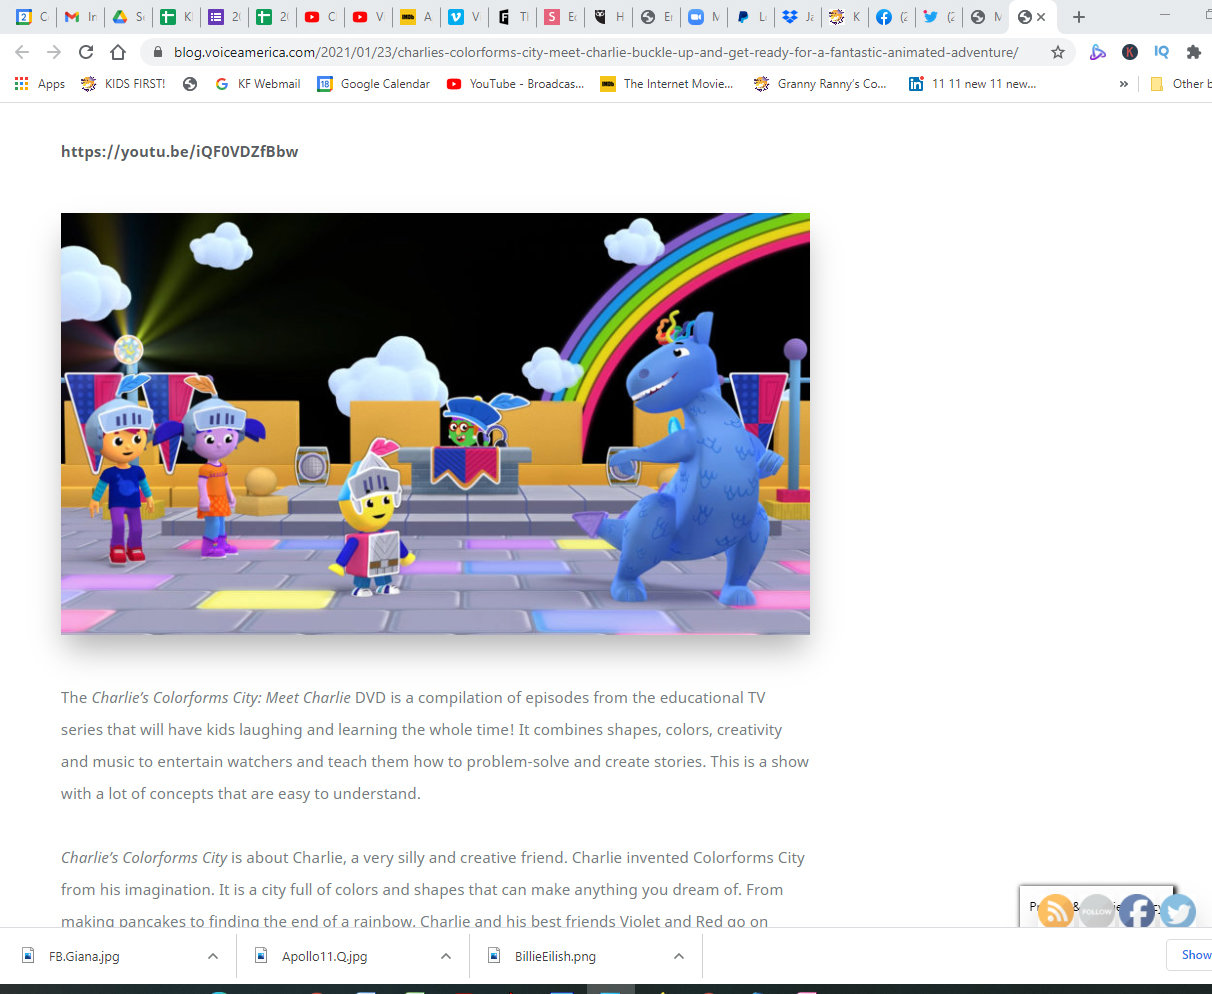
Task: Switch to the Vimeo tab
Action: (464, 17)
